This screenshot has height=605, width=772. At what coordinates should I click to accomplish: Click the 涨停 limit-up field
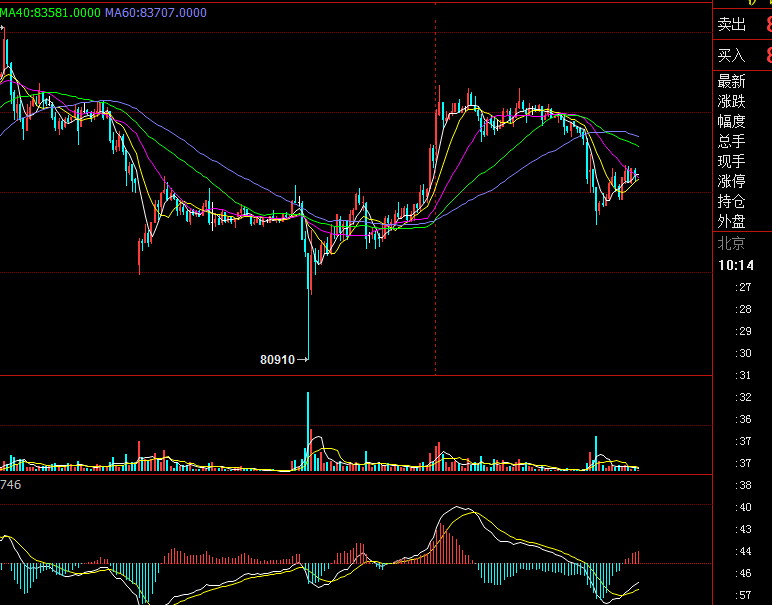pyautogui.click(x=731, y=181)
